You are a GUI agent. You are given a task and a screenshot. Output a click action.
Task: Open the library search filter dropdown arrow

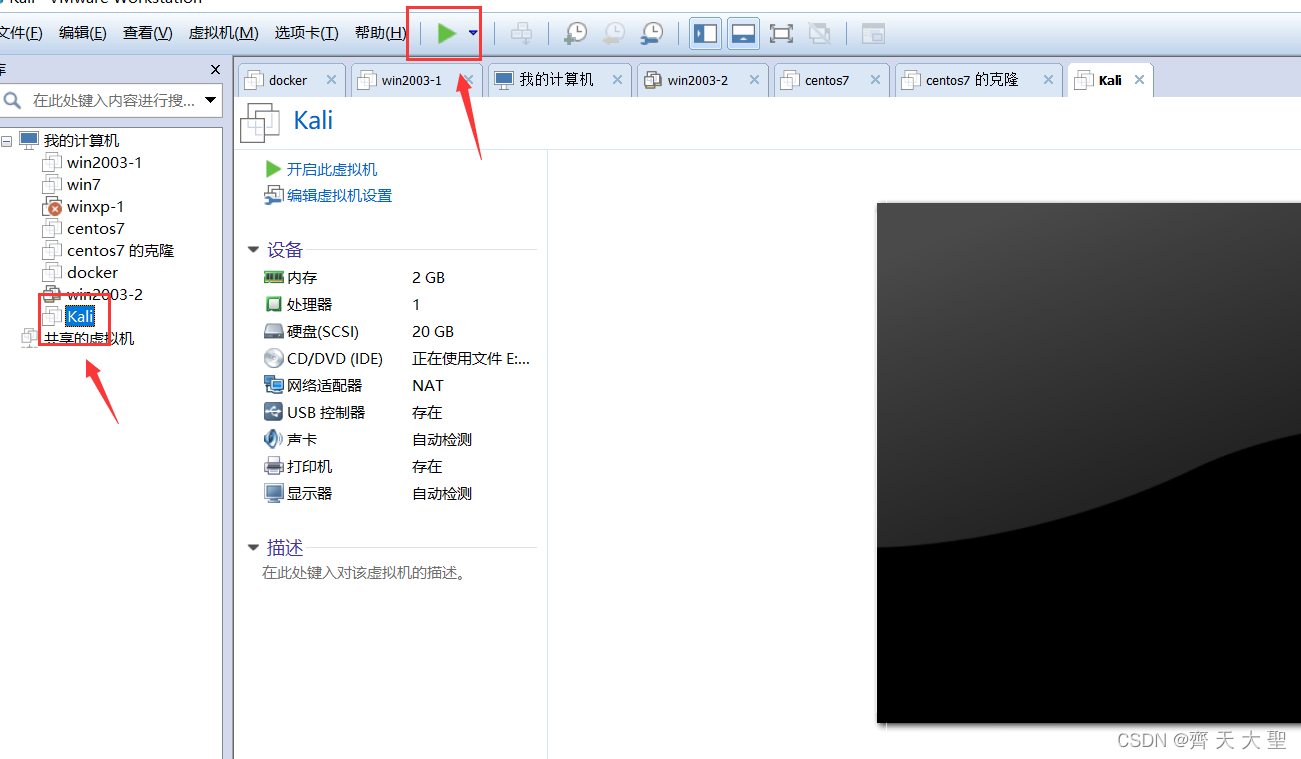click(x=210, y=100)
